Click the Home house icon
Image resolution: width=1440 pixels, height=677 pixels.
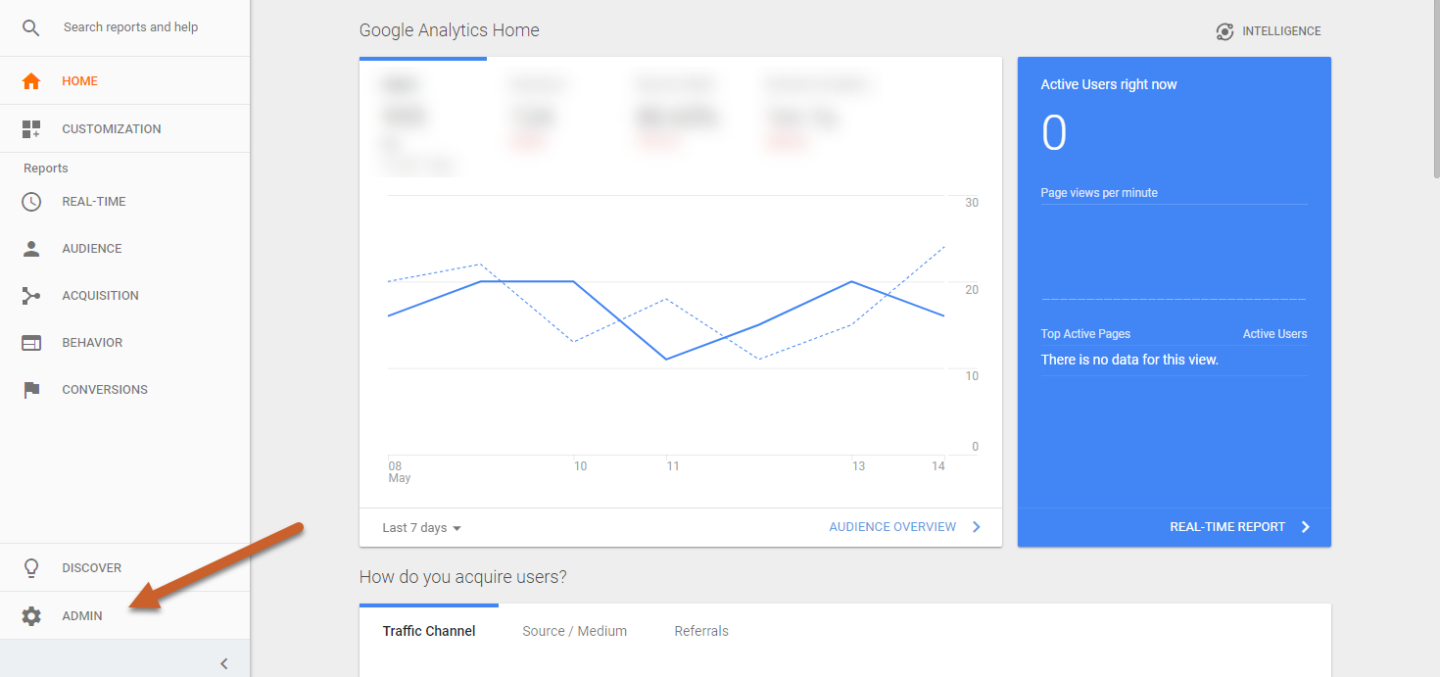point(31,81)
